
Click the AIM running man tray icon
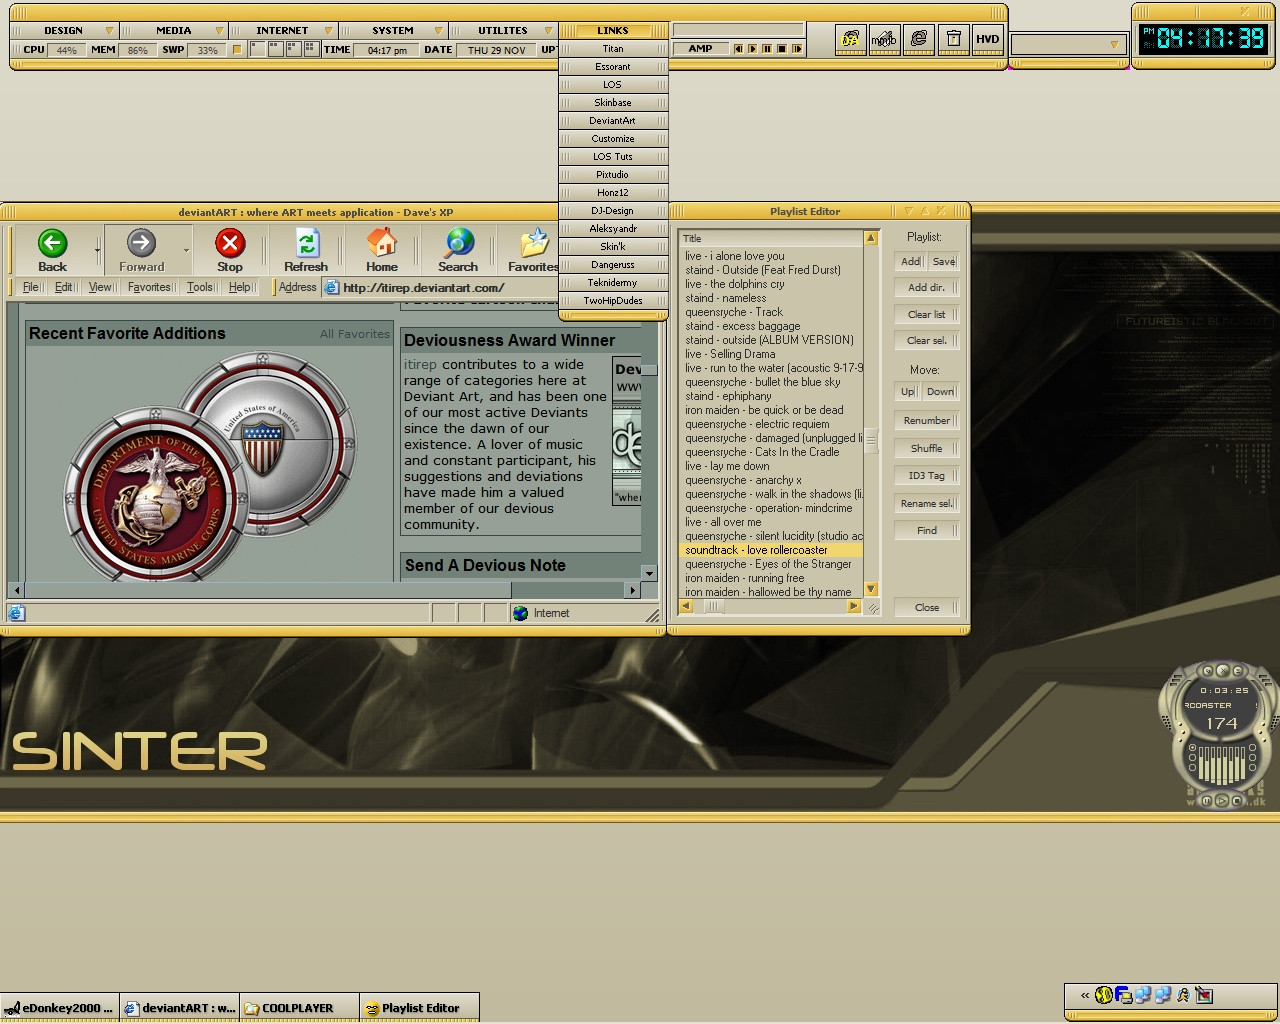point(1183,995)
